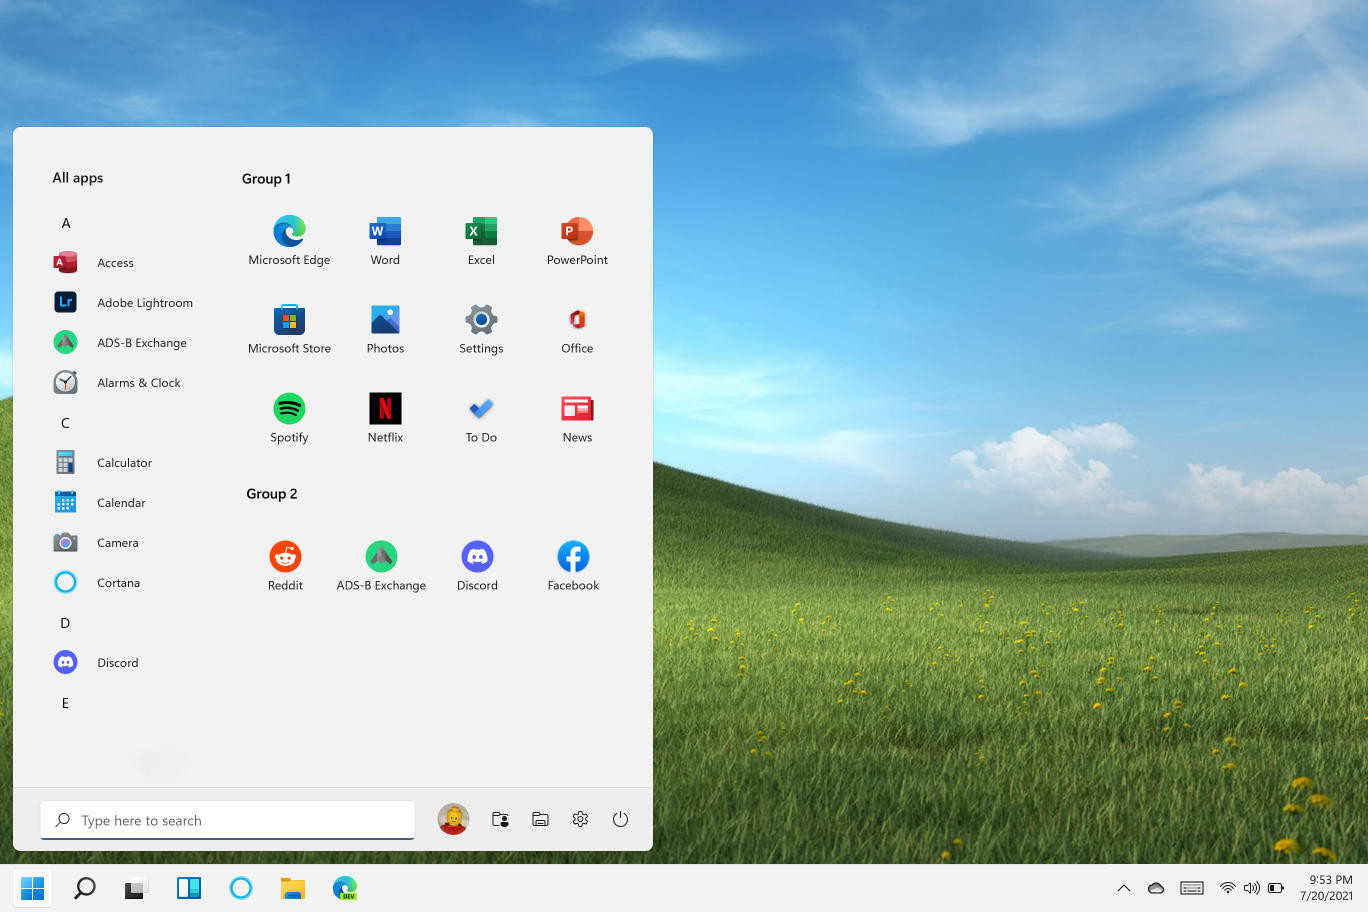Open the Discord tile in Group 2

[477, 566]
